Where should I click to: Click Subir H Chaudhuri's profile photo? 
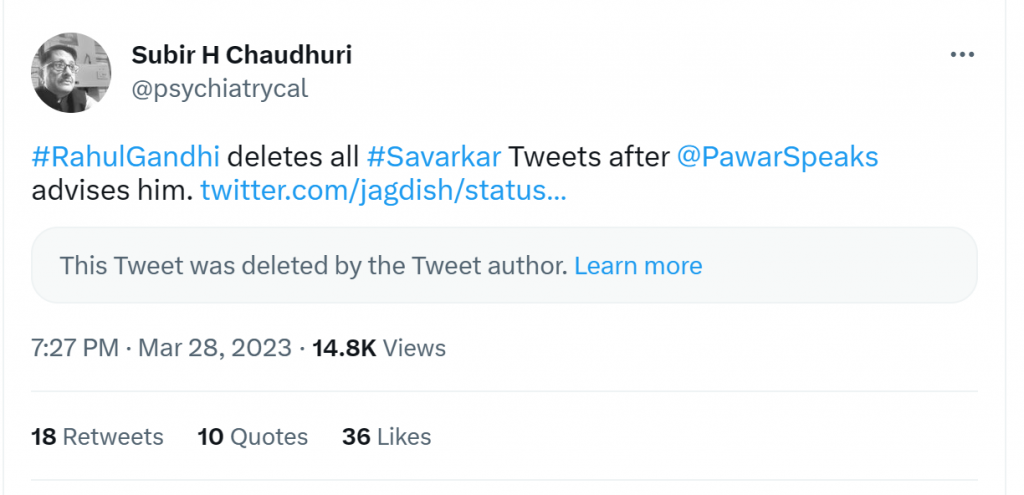point(71,72)
